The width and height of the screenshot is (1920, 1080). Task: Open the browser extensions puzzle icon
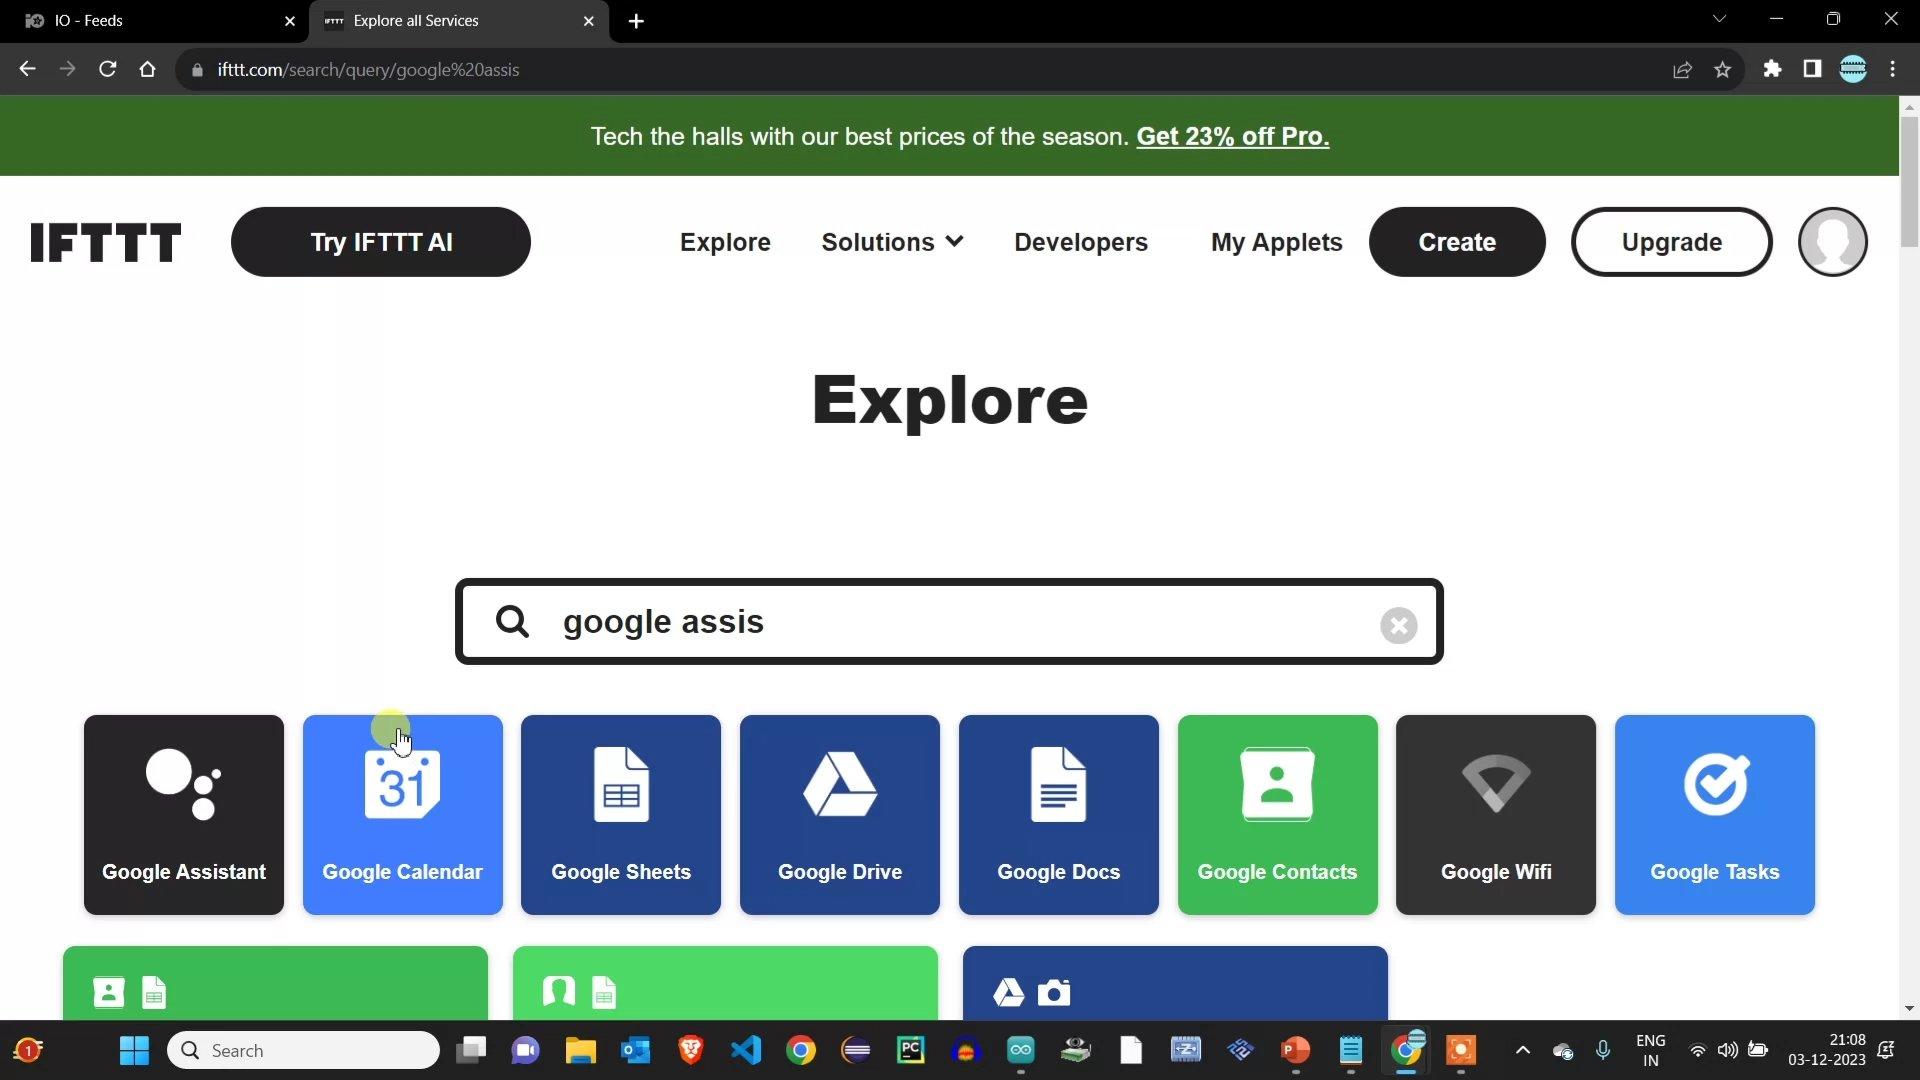[1772, 69]
